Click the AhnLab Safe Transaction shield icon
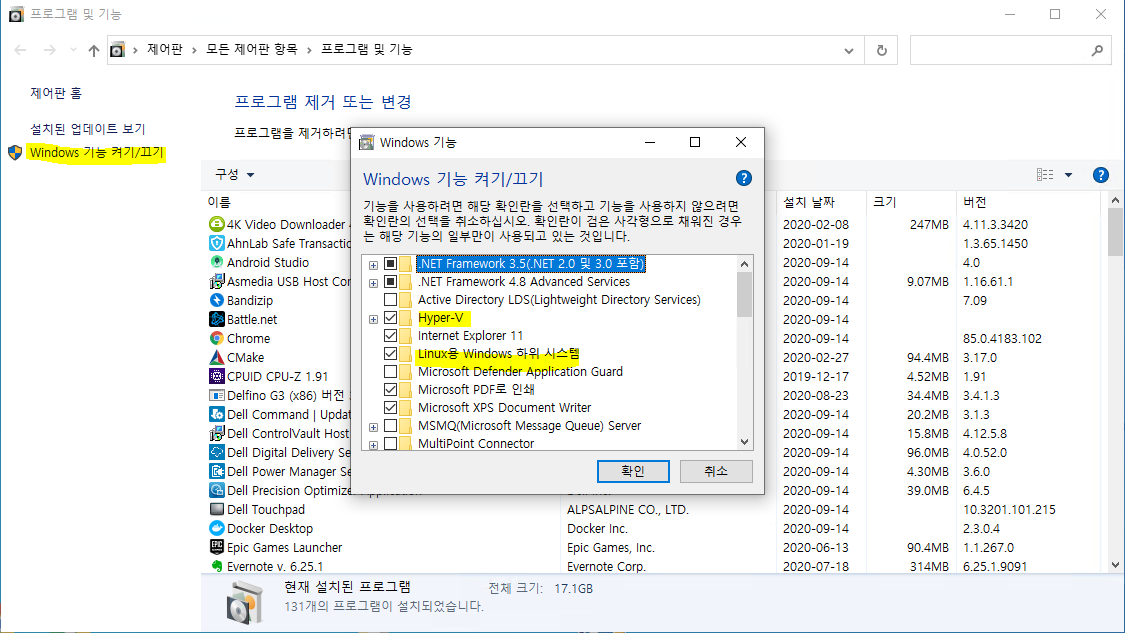This screenshot has height=633, width=1125. tap(217, 243)
